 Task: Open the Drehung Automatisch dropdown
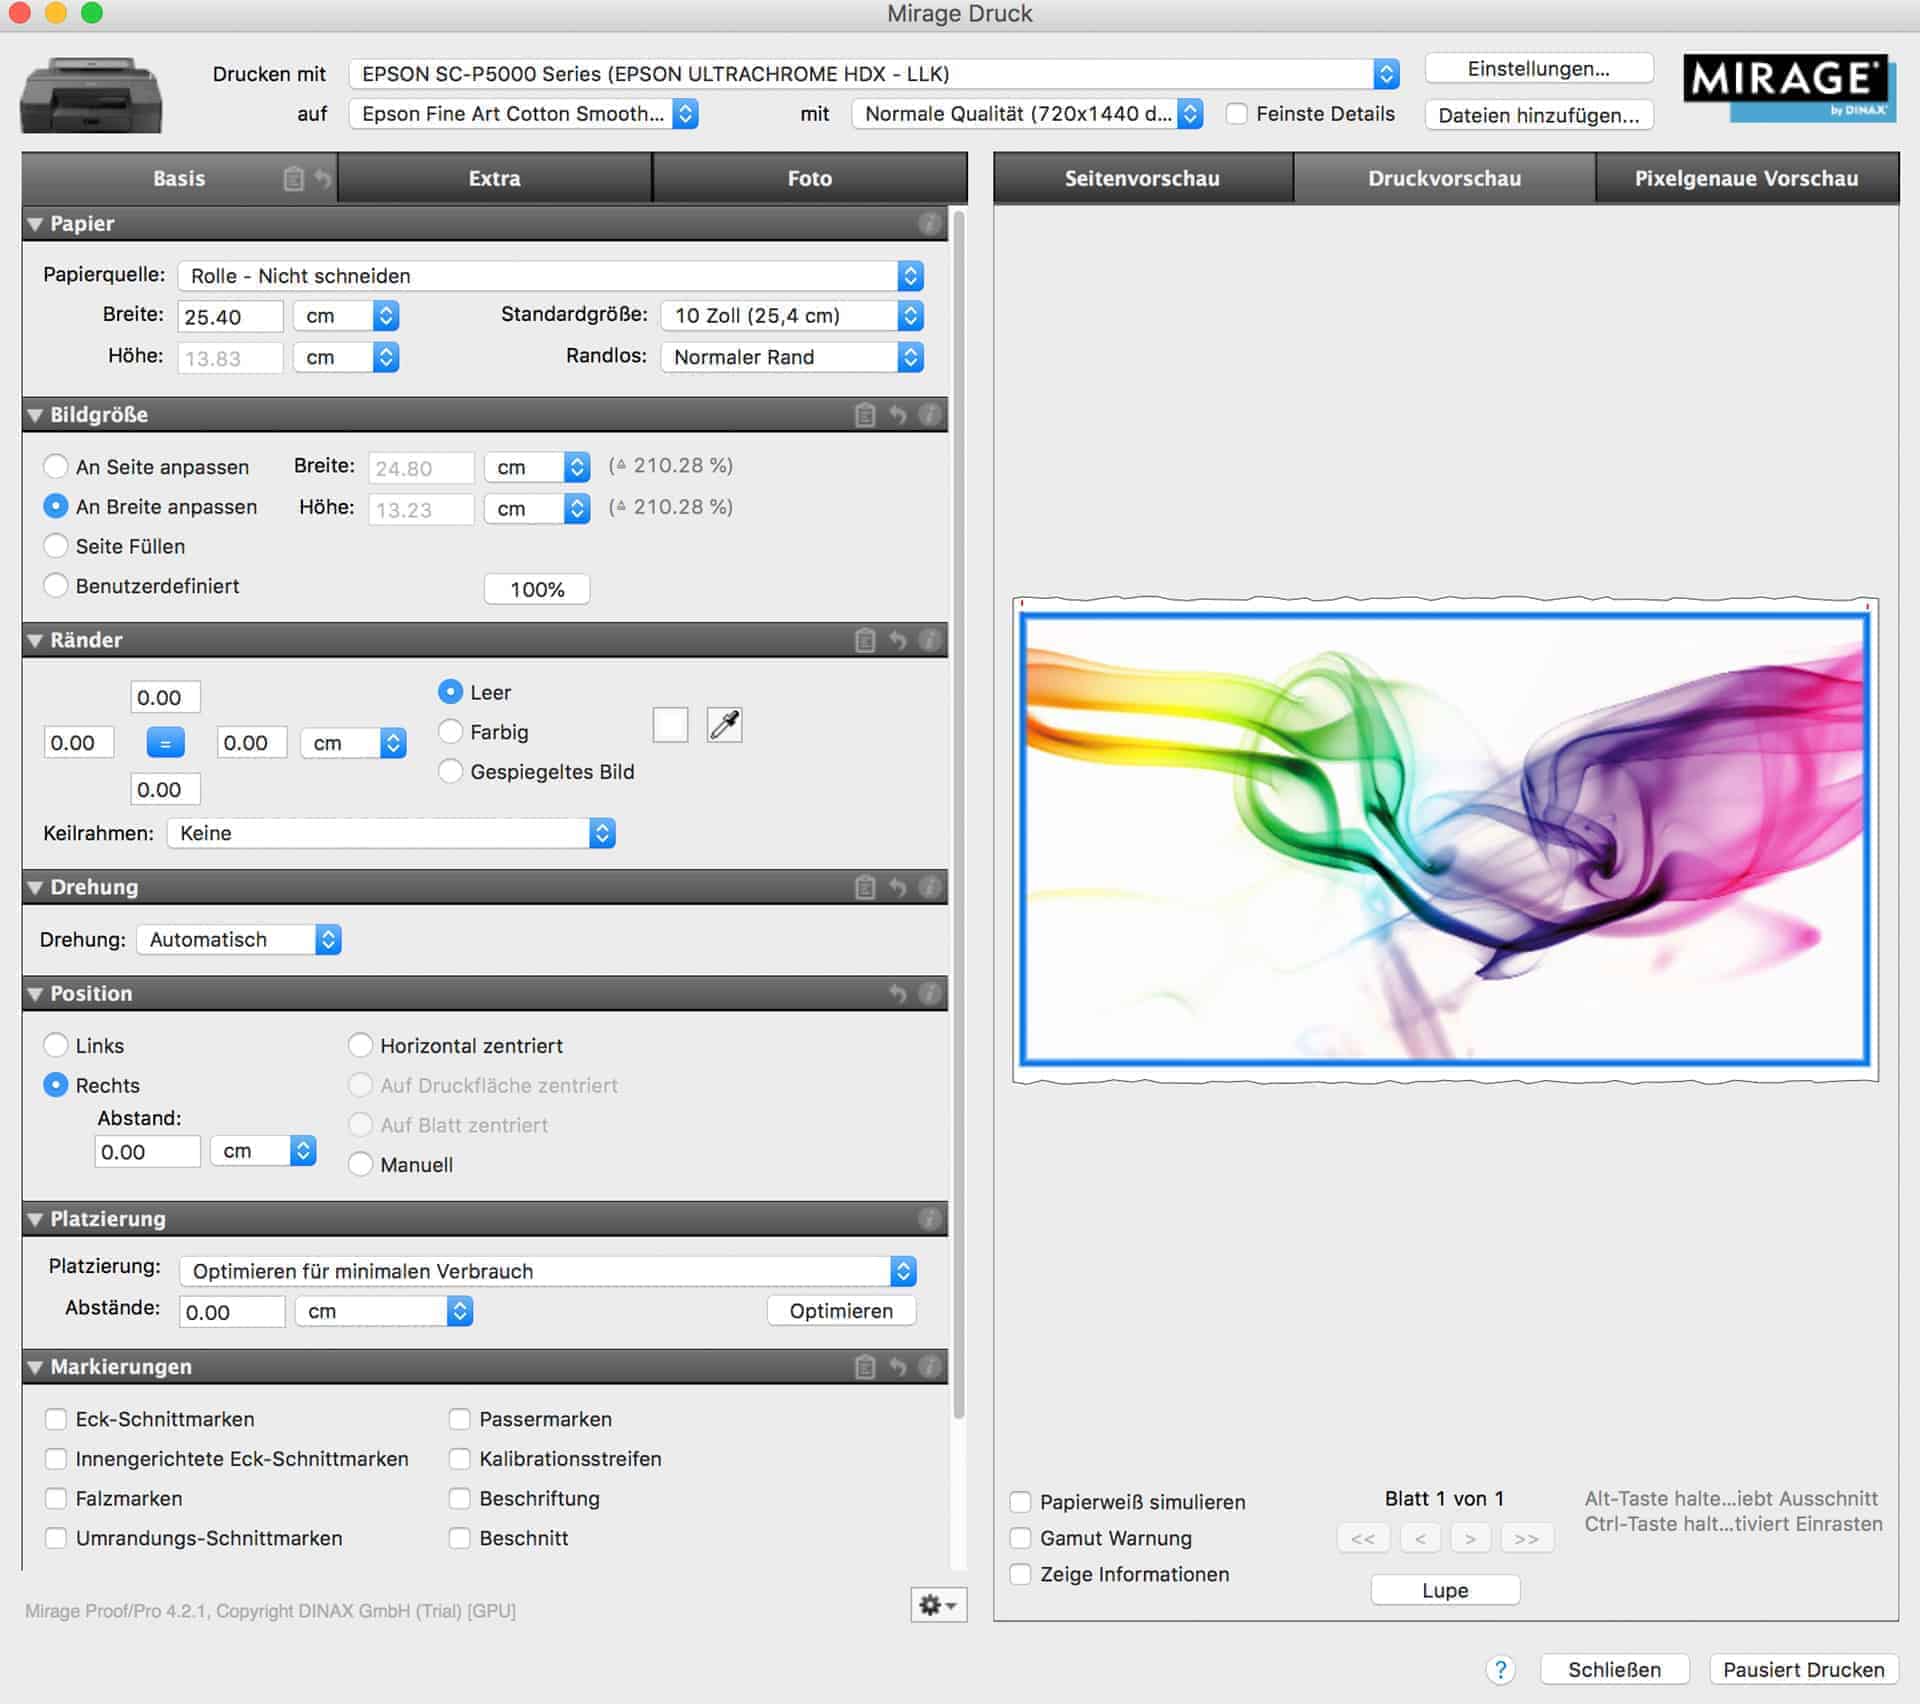[x=239, y=940]
